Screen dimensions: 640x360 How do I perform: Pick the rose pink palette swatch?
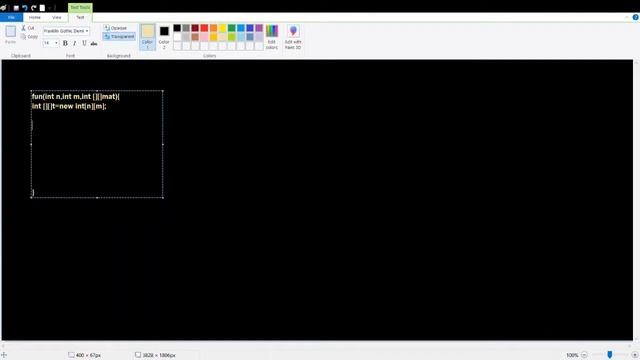[204, 37]
